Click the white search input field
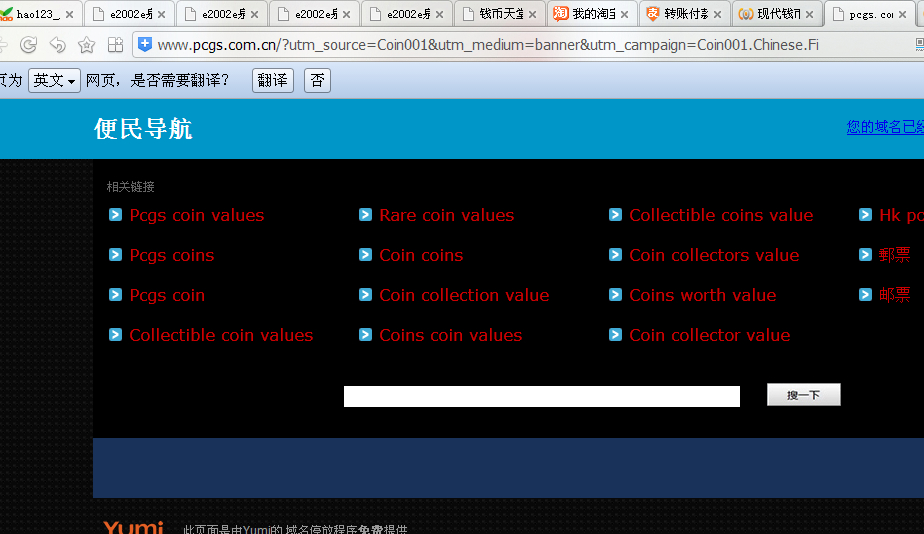Image resolution: width=924 pixels, height=534 pixels. (x=541, y=396)
